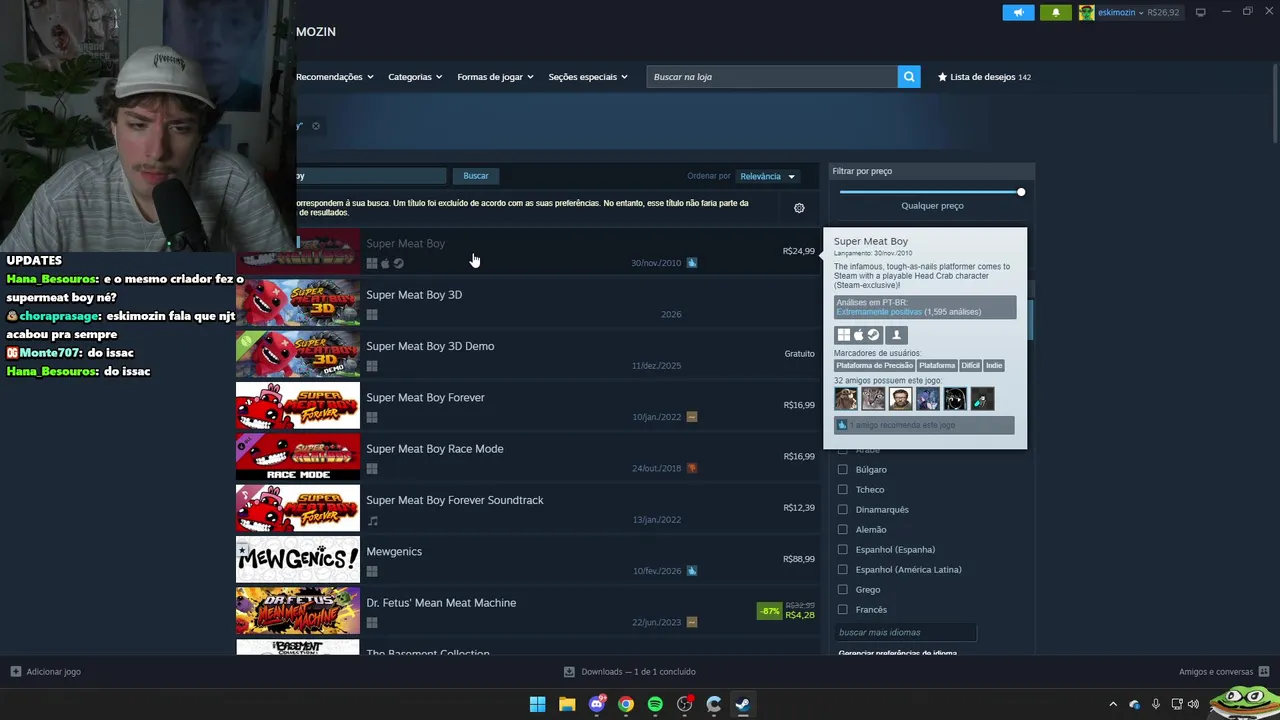This screenshot has width=1280, height=720.
Task: Click the magnifier store search button
Action: (909, 77)
